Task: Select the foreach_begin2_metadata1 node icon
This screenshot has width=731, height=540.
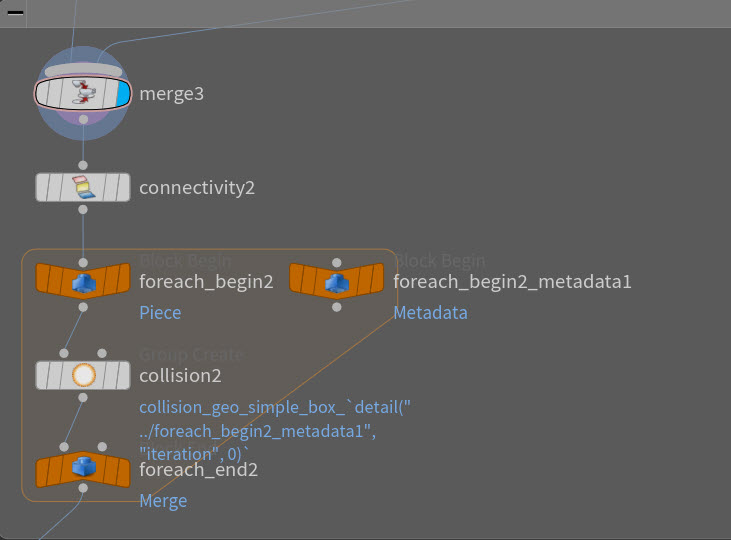Action: (x=337, y=283)
